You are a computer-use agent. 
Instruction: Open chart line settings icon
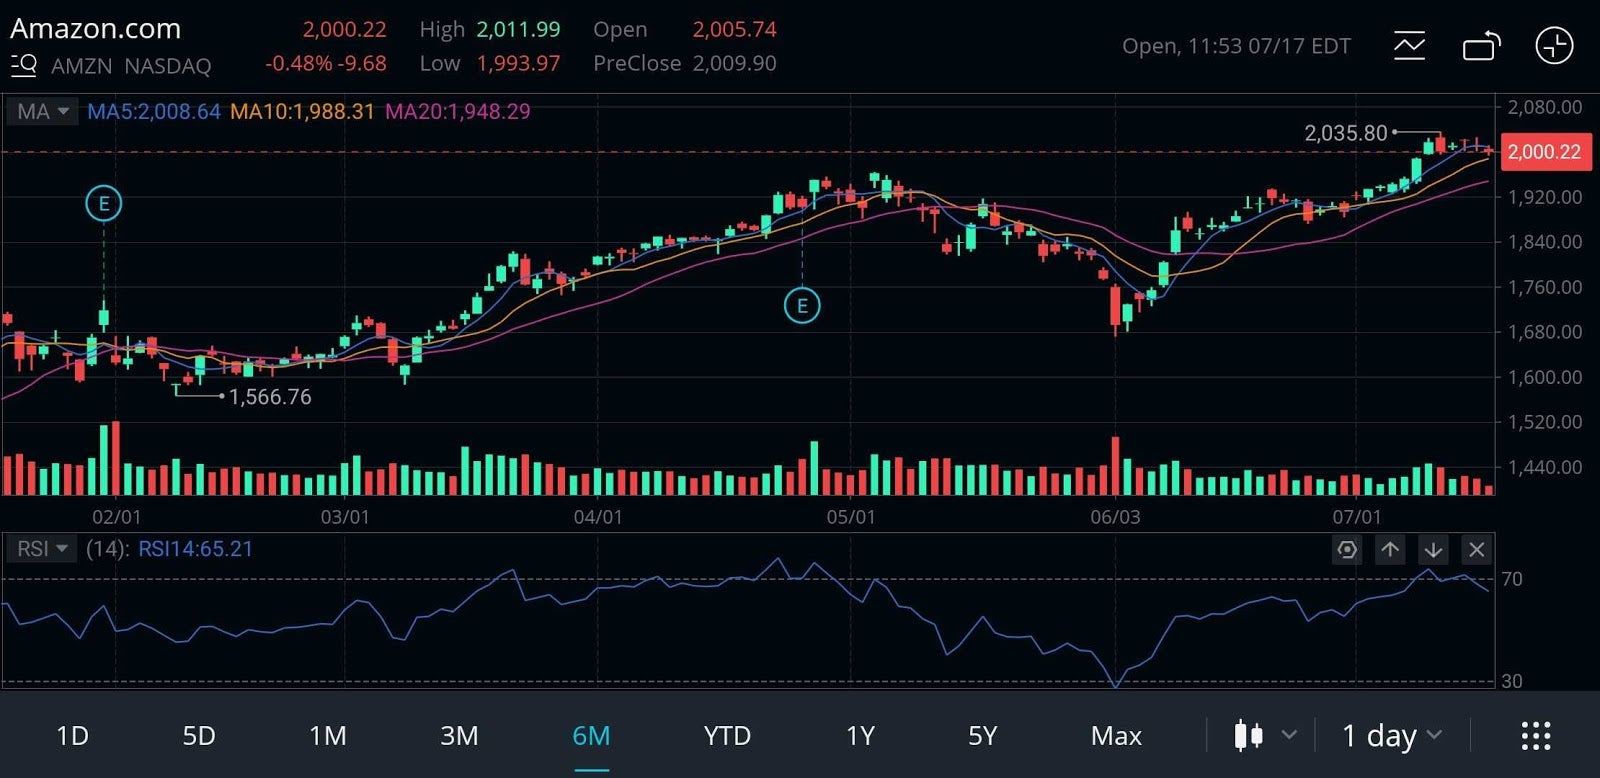(x=1409, y=46)
